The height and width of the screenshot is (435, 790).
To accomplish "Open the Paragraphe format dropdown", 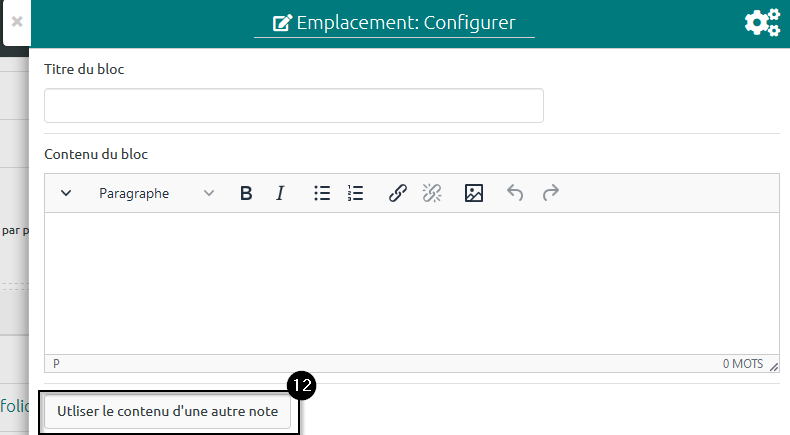I will [x=156, y=194].
